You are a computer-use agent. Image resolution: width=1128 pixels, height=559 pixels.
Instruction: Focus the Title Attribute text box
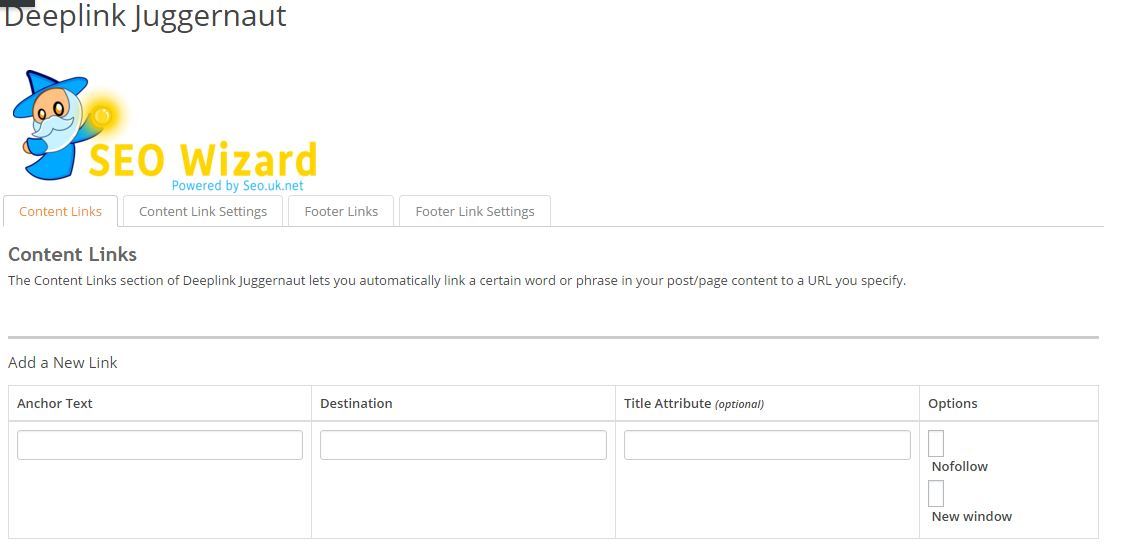coord(767,445)
